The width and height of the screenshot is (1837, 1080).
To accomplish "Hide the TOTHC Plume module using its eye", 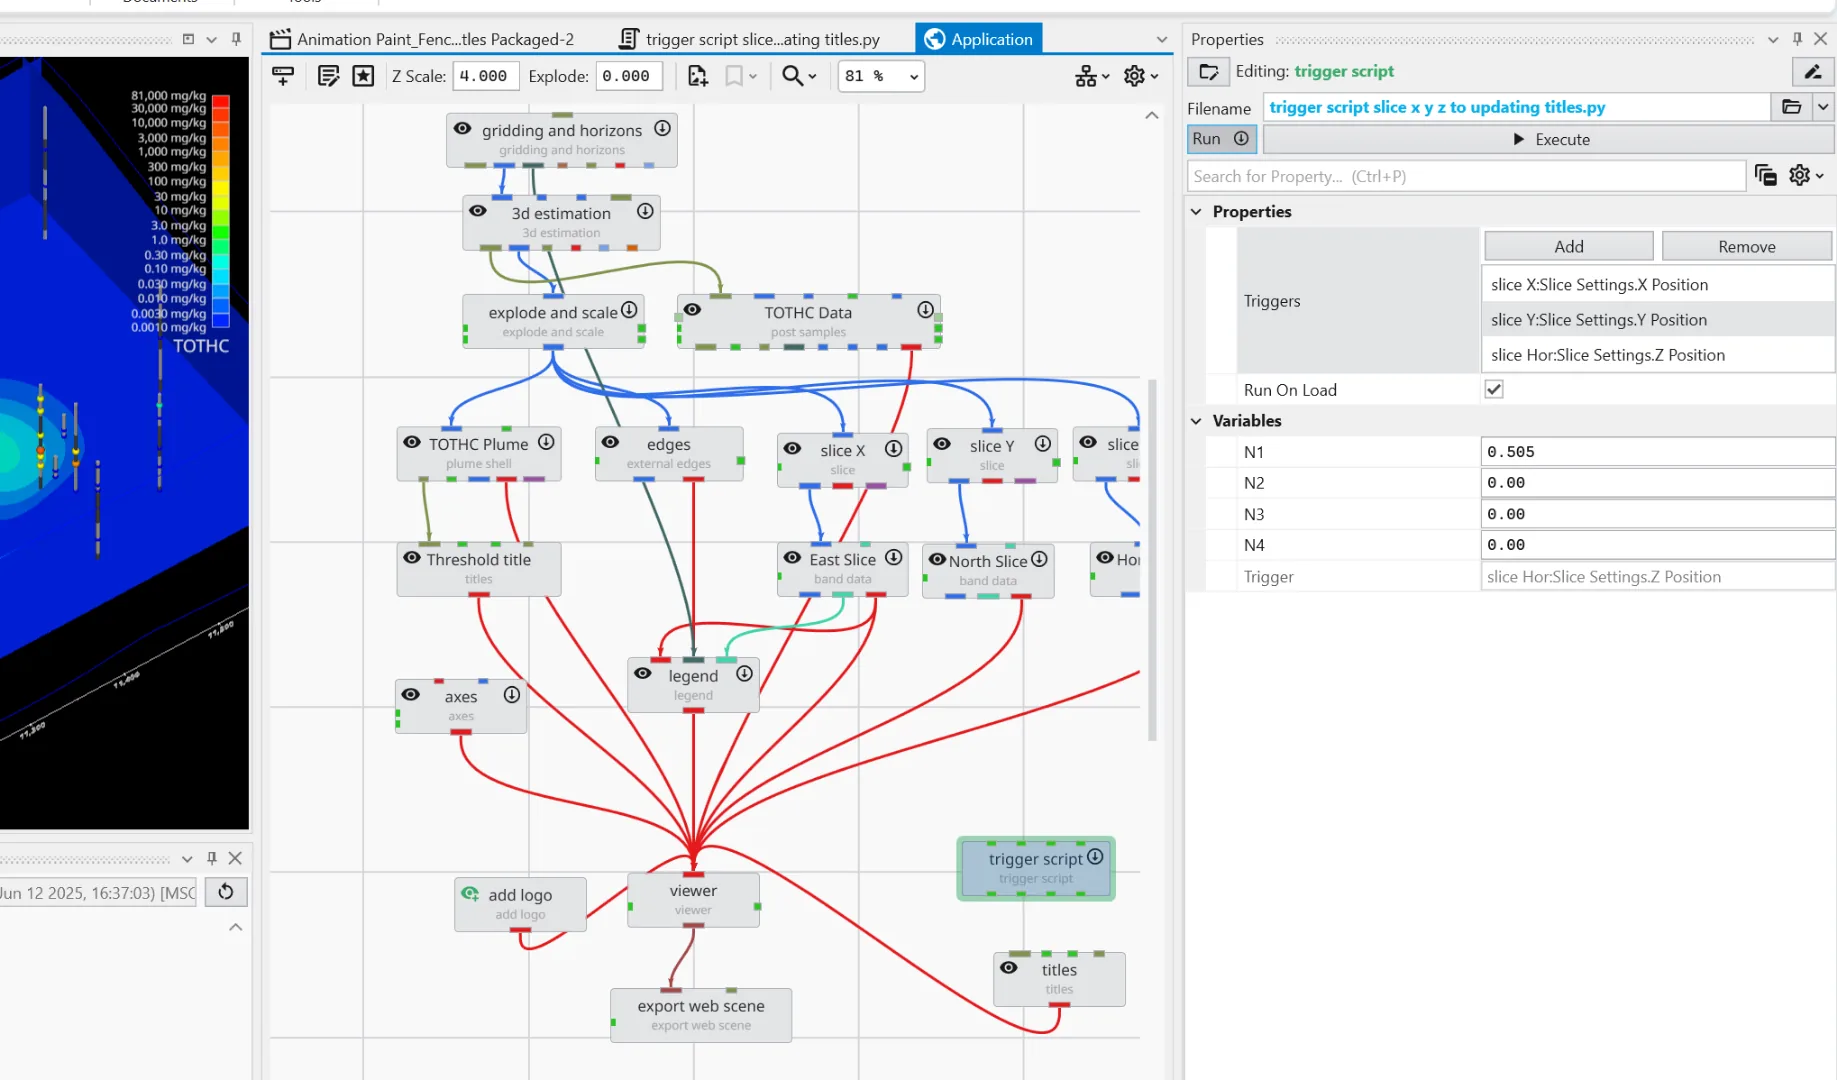I will tap(411, 442).
